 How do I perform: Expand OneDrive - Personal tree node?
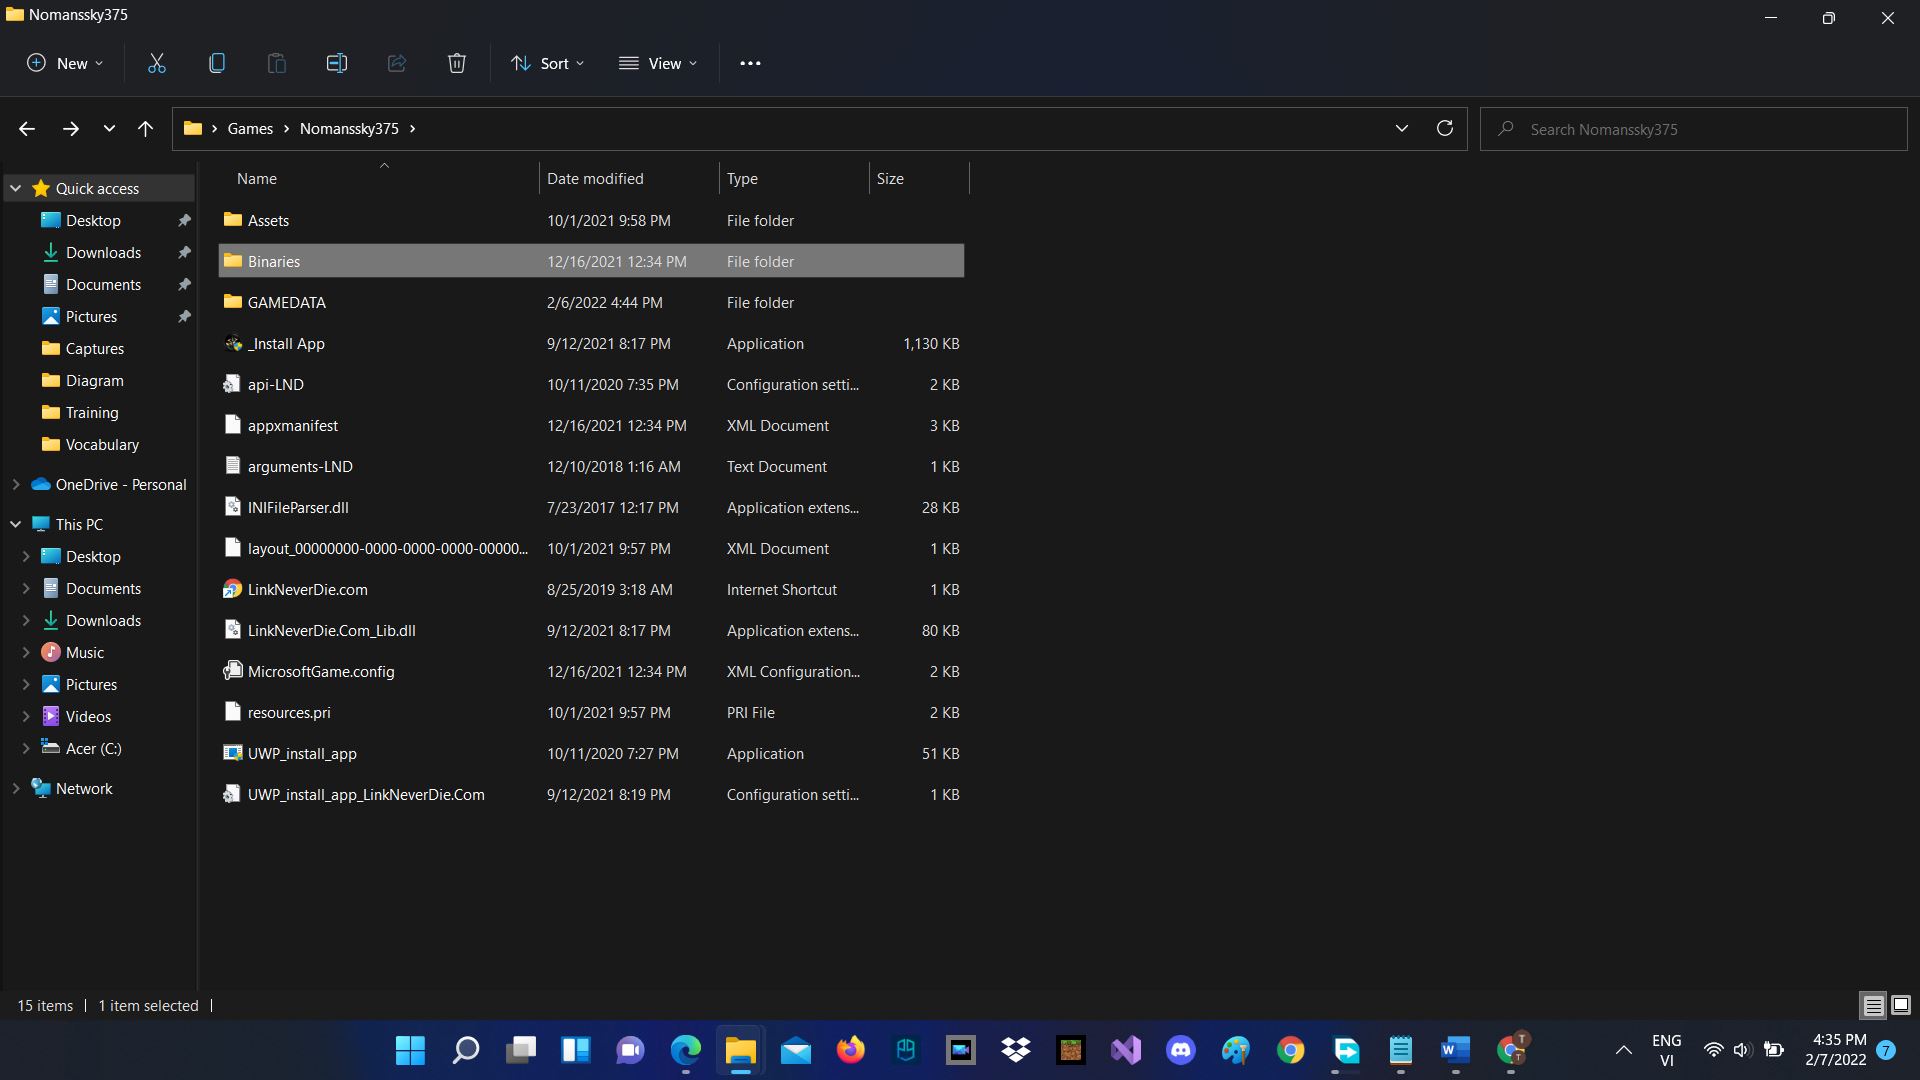point(16,484)
